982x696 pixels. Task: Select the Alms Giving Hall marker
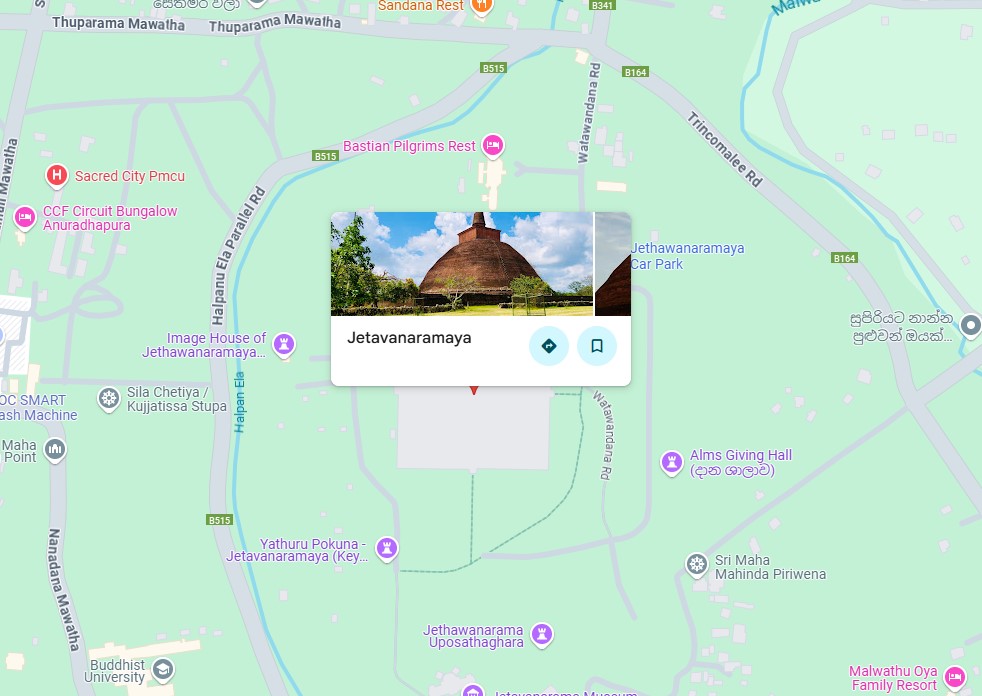[x=672, y=463]
